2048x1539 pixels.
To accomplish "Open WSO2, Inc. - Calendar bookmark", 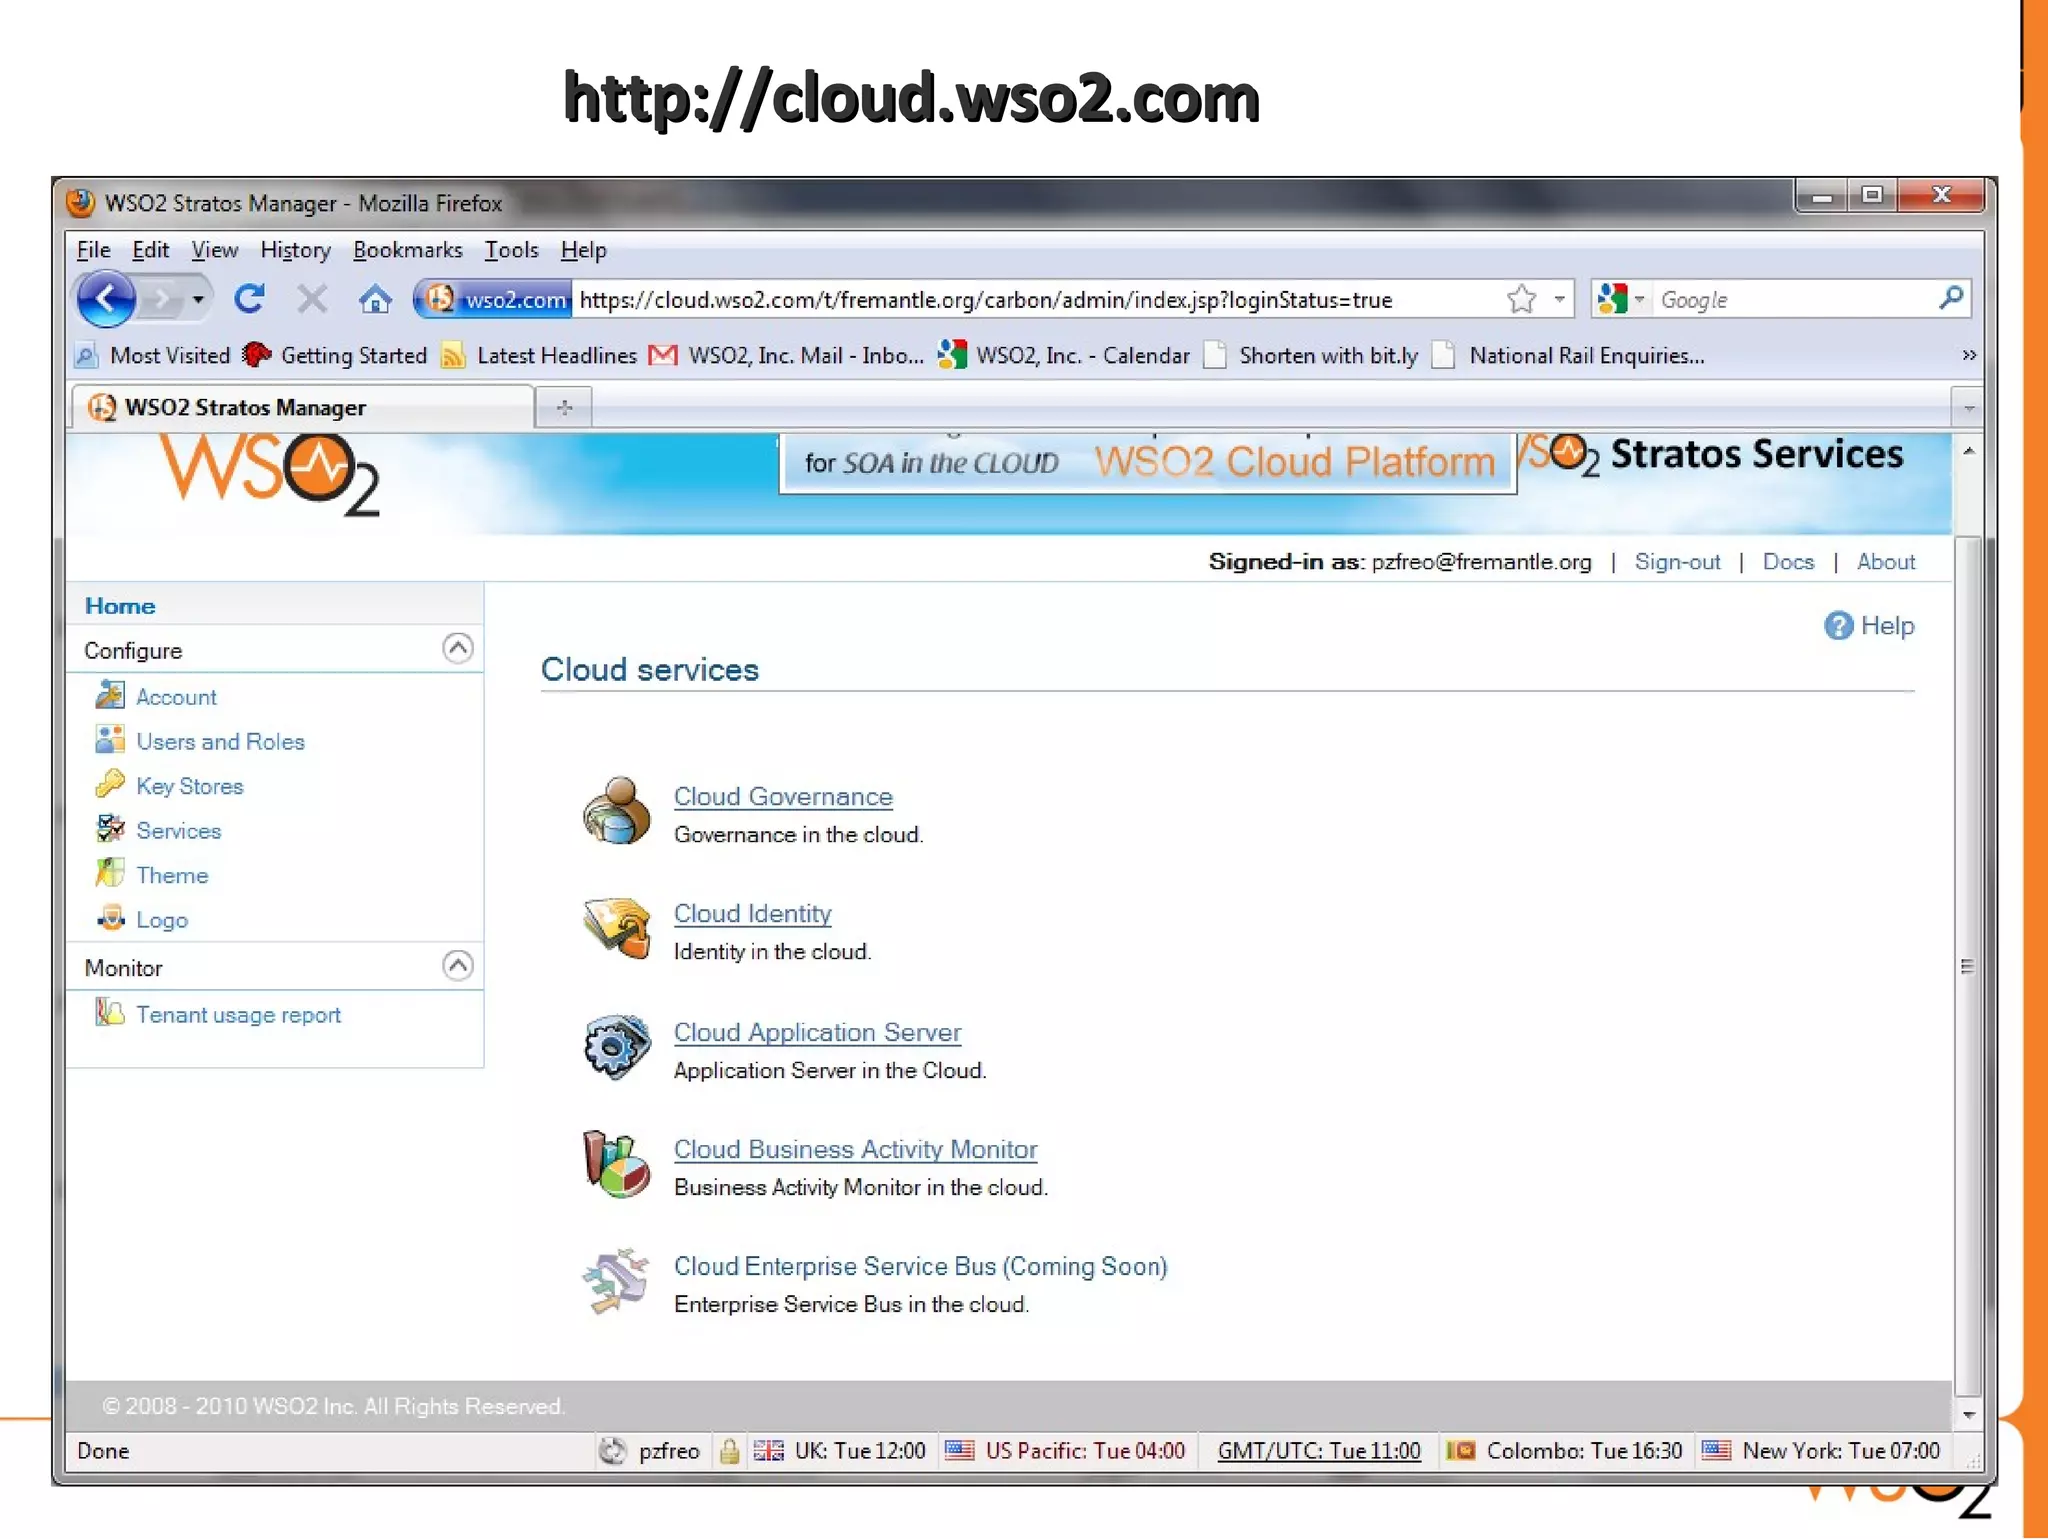I will pos(1063,355).
